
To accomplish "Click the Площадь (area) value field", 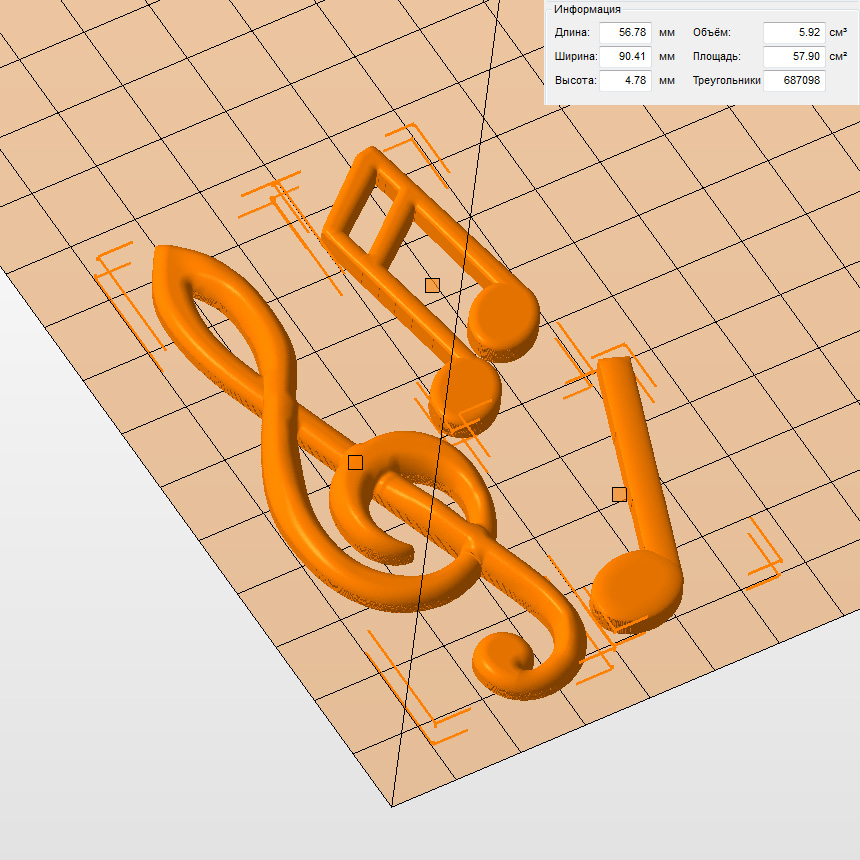I will pyautogui.click(x=794, y=57).
